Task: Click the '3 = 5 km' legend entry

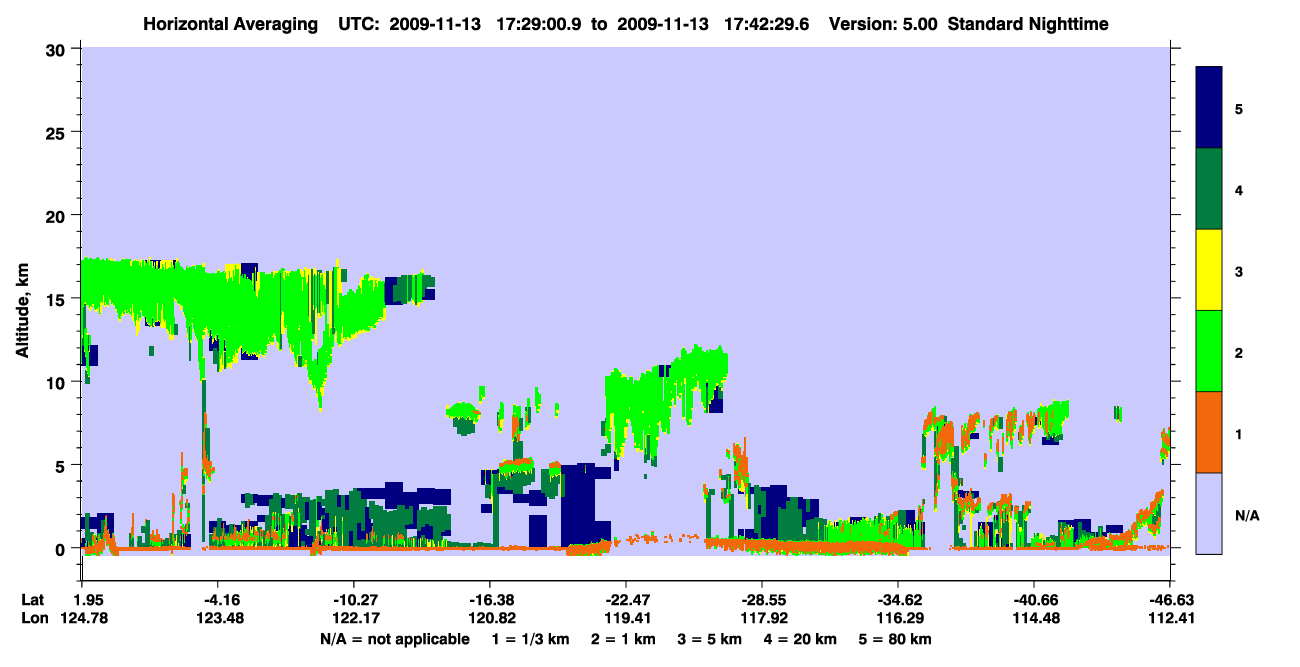Action: pyautogui.click(x=711, y=639)
